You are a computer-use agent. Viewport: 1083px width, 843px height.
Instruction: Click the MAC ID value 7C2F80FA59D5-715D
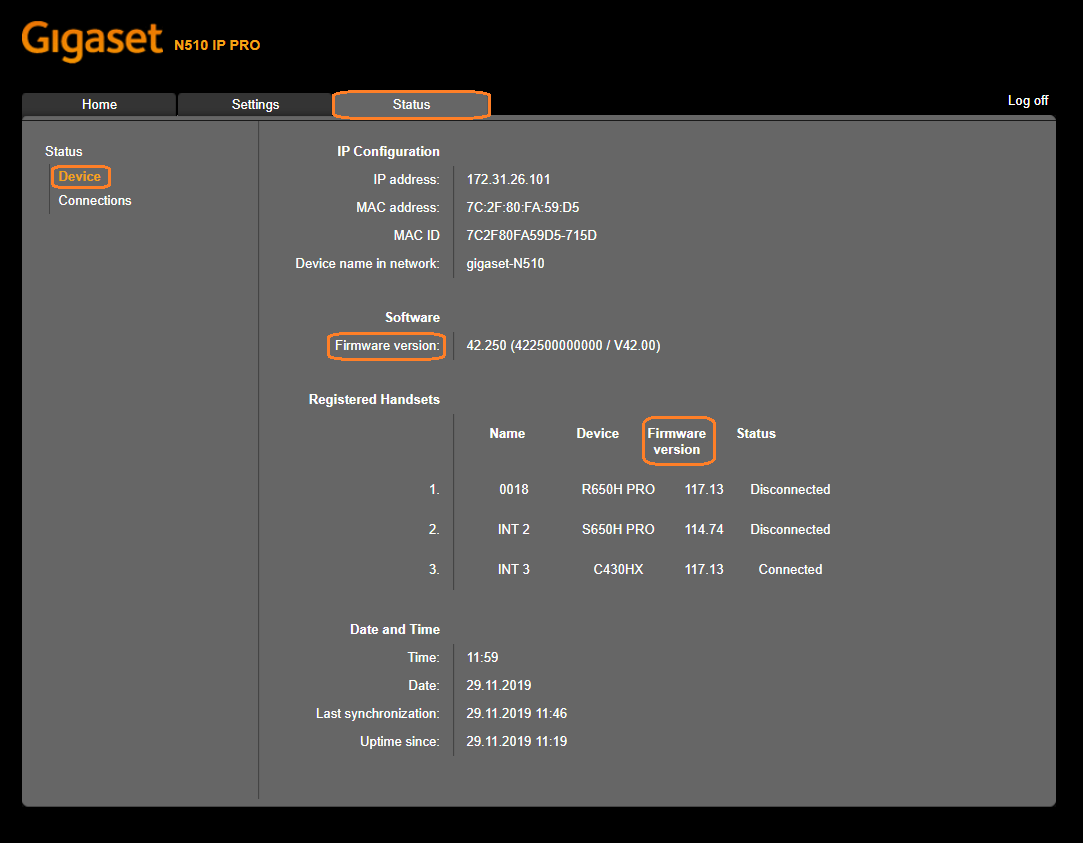[x=531, y=236]
